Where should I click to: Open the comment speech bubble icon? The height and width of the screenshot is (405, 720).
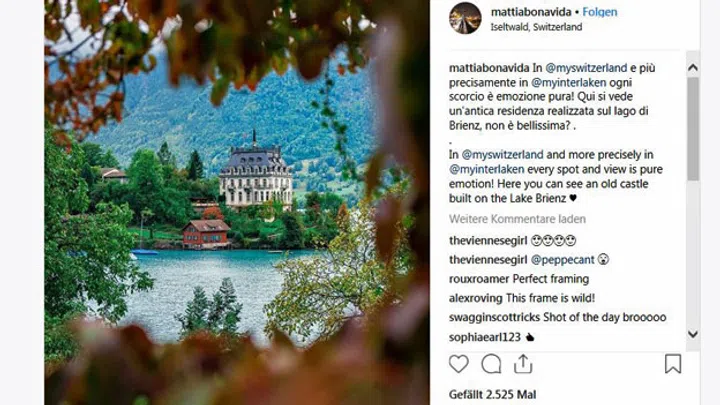(491, 364)
